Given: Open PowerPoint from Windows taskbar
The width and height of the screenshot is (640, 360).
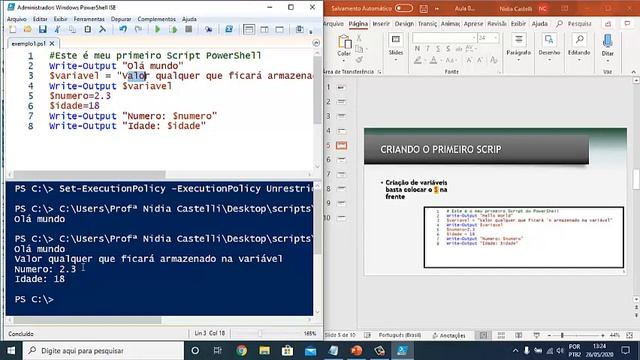Looking at the screenshot, I should [x=356, y=351].
